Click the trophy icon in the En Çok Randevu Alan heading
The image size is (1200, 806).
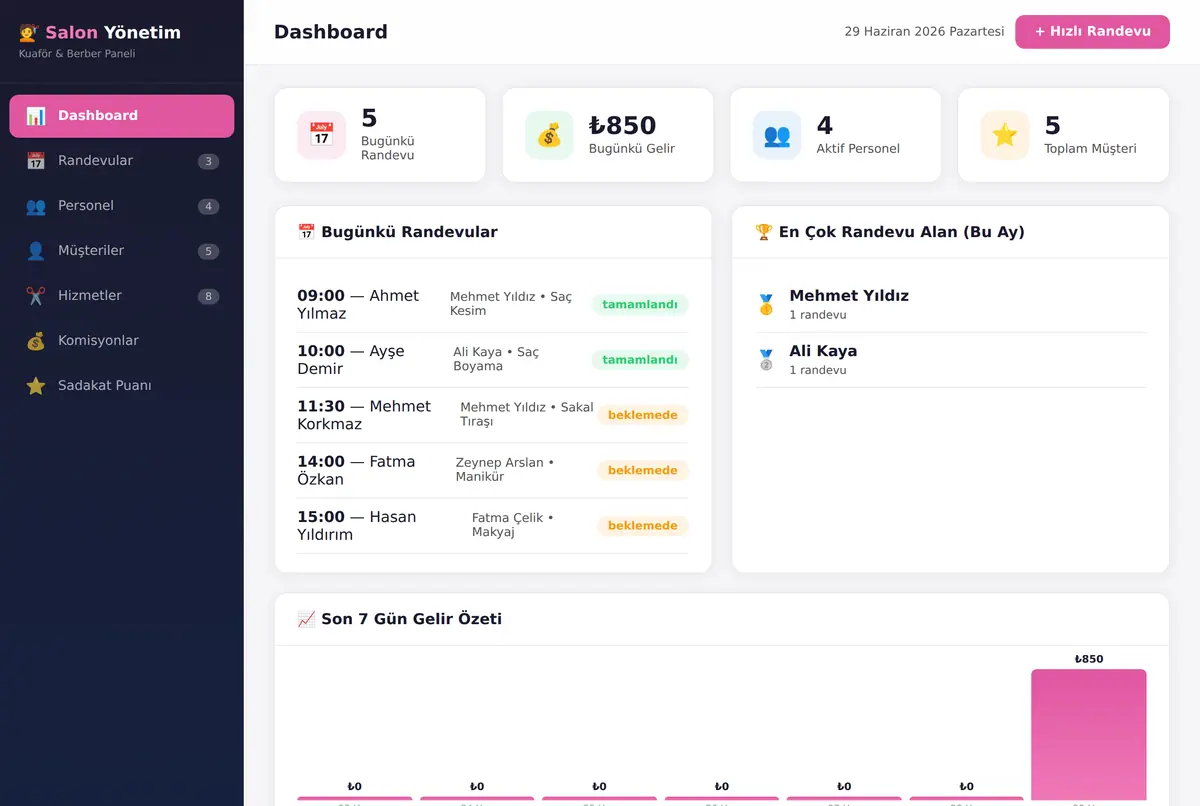click(x=764, y=232)
